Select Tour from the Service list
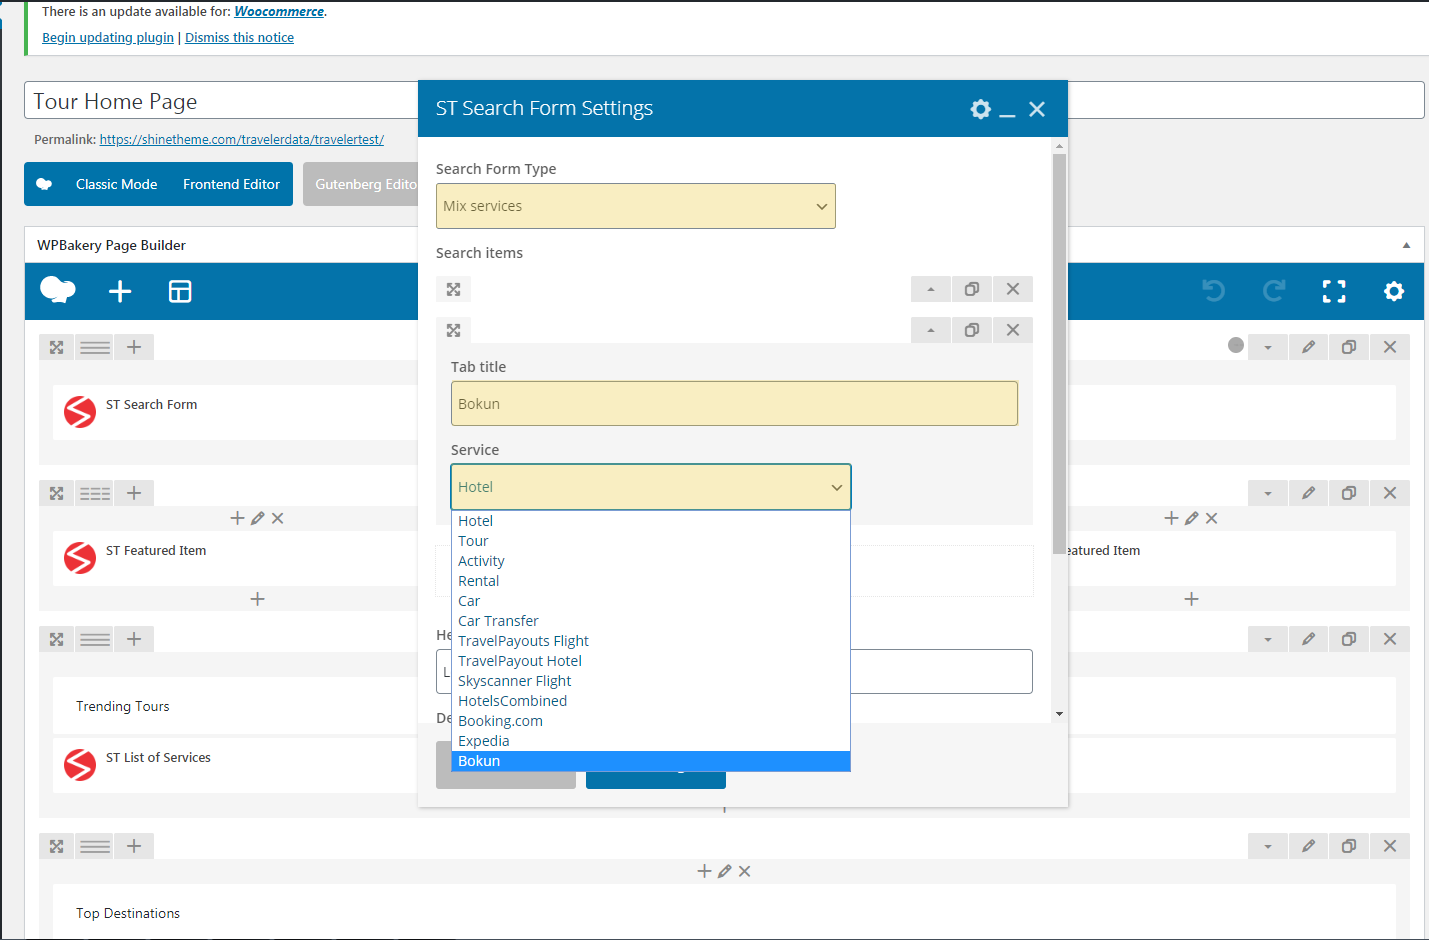The height and width of the screenshot is (940, 1429). (x=651, y=541)
